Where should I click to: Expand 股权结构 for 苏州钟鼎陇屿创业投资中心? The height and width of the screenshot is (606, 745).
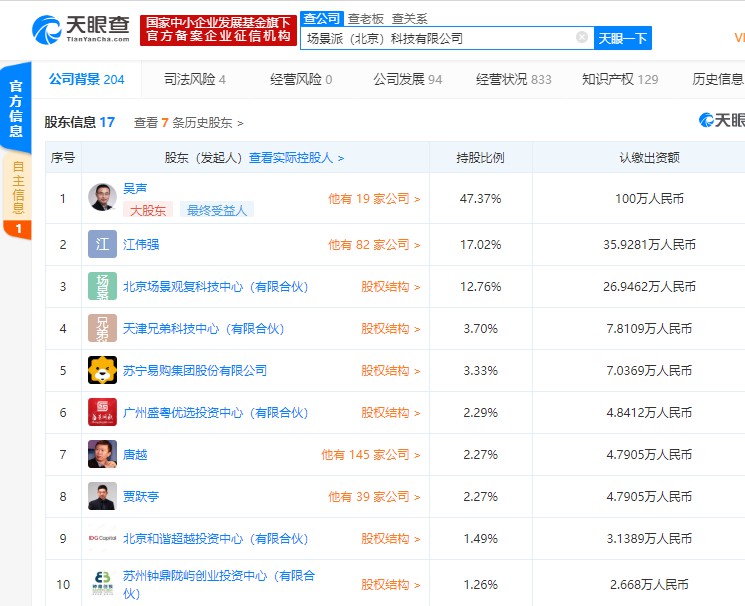391,585
